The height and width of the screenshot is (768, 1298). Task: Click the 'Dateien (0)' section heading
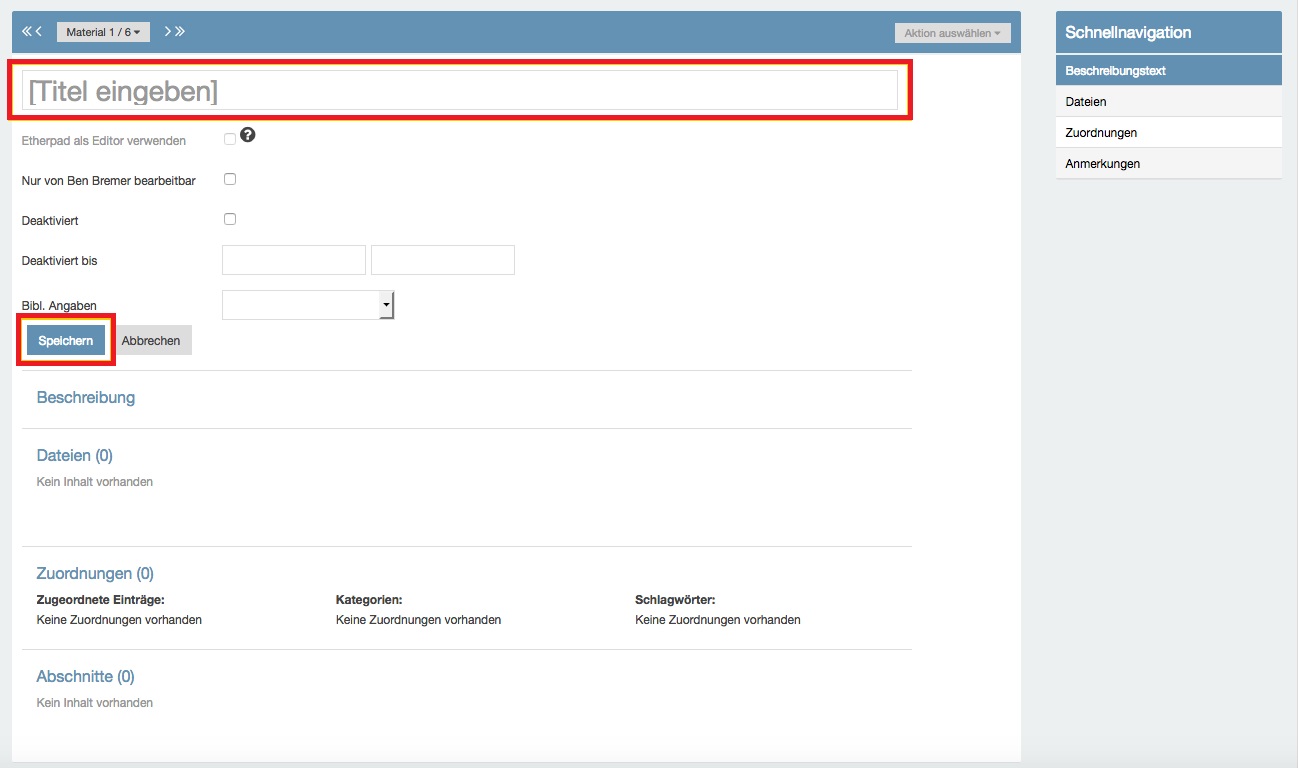point(75,456)
